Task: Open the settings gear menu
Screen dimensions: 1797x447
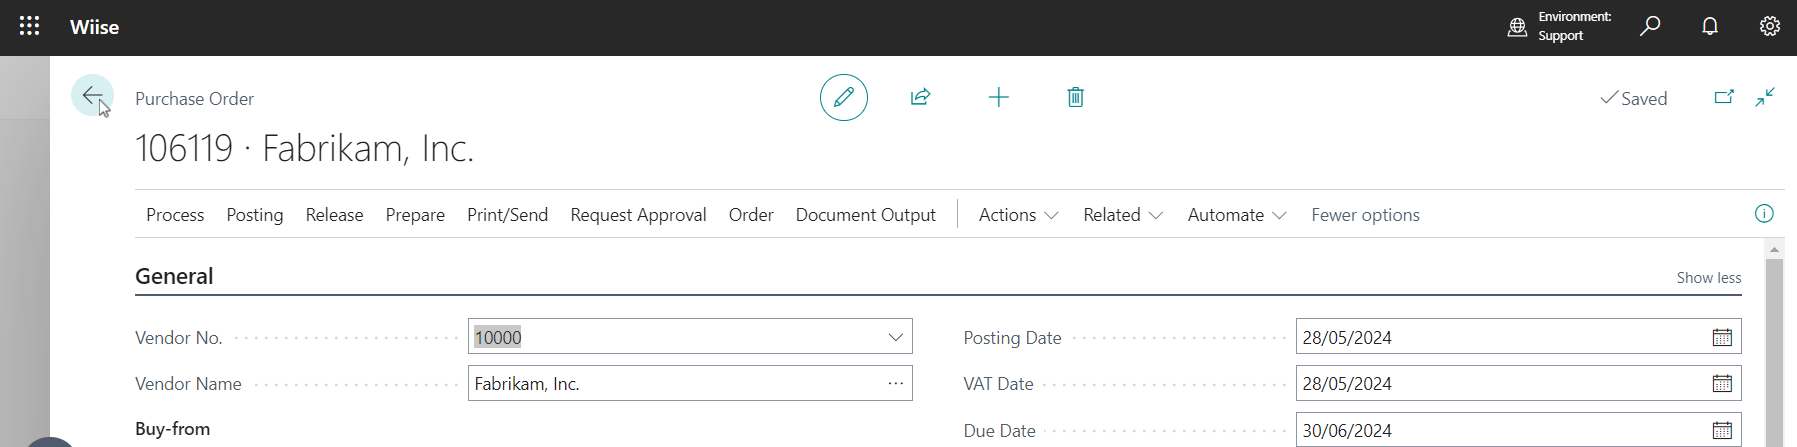Action: click(x=1769, y=26)
